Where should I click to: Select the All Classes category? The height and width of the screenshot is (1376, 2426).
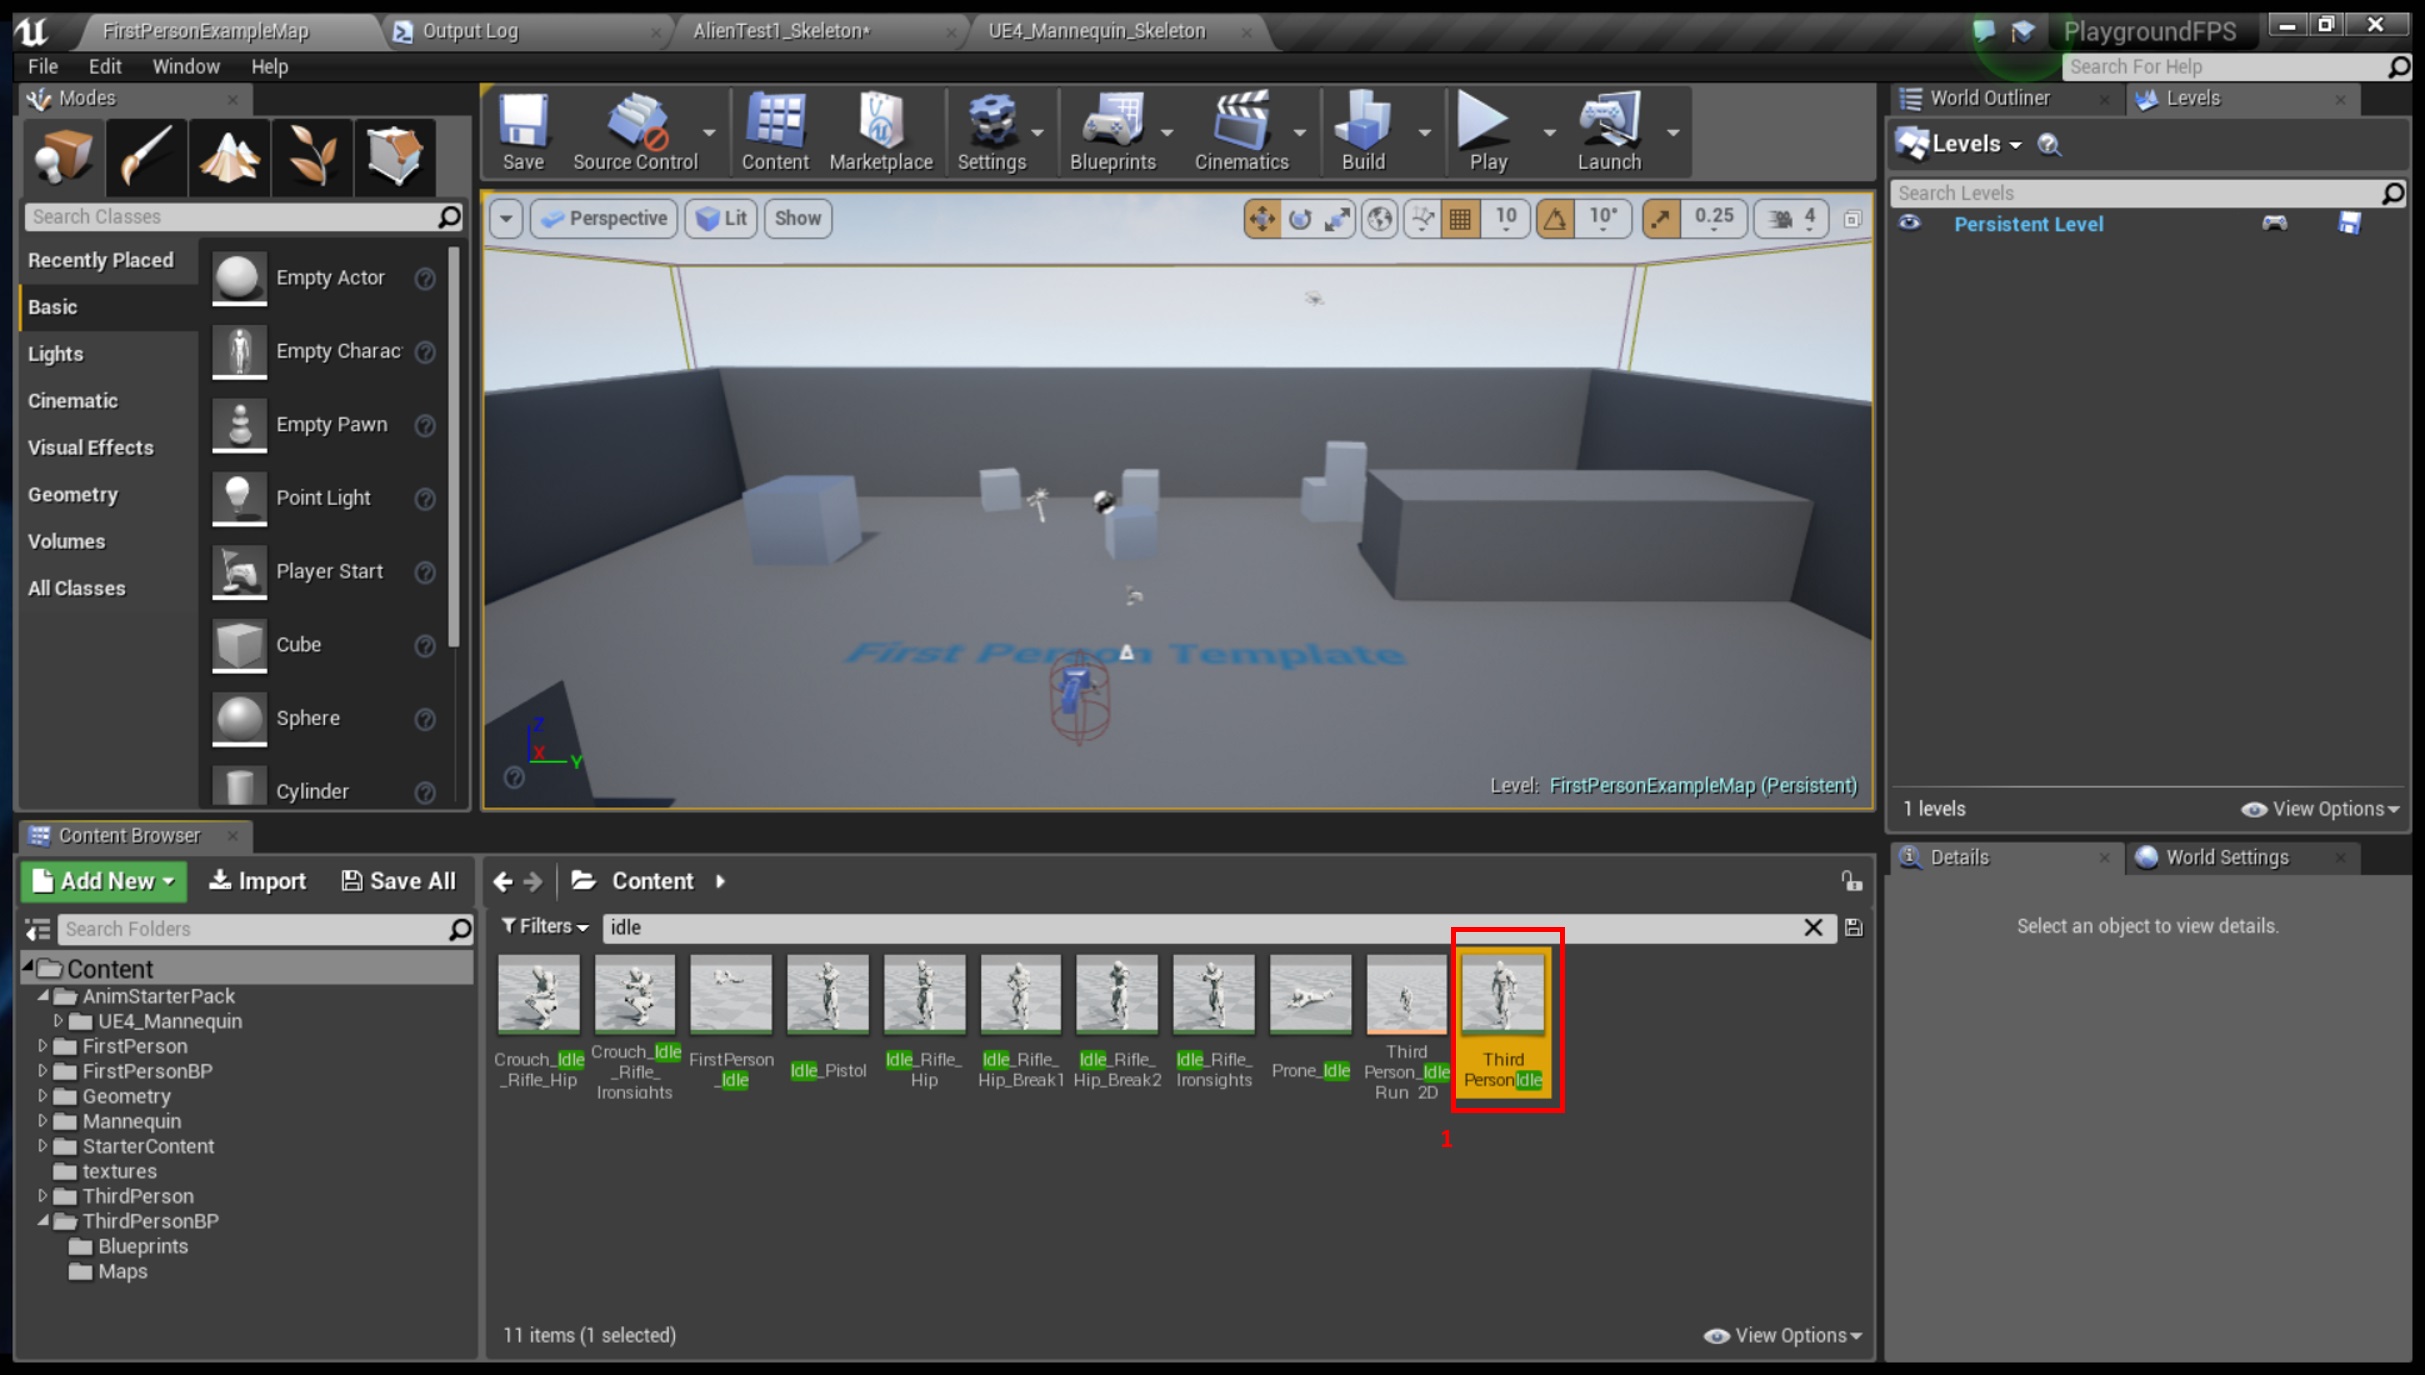coord(77,589)
